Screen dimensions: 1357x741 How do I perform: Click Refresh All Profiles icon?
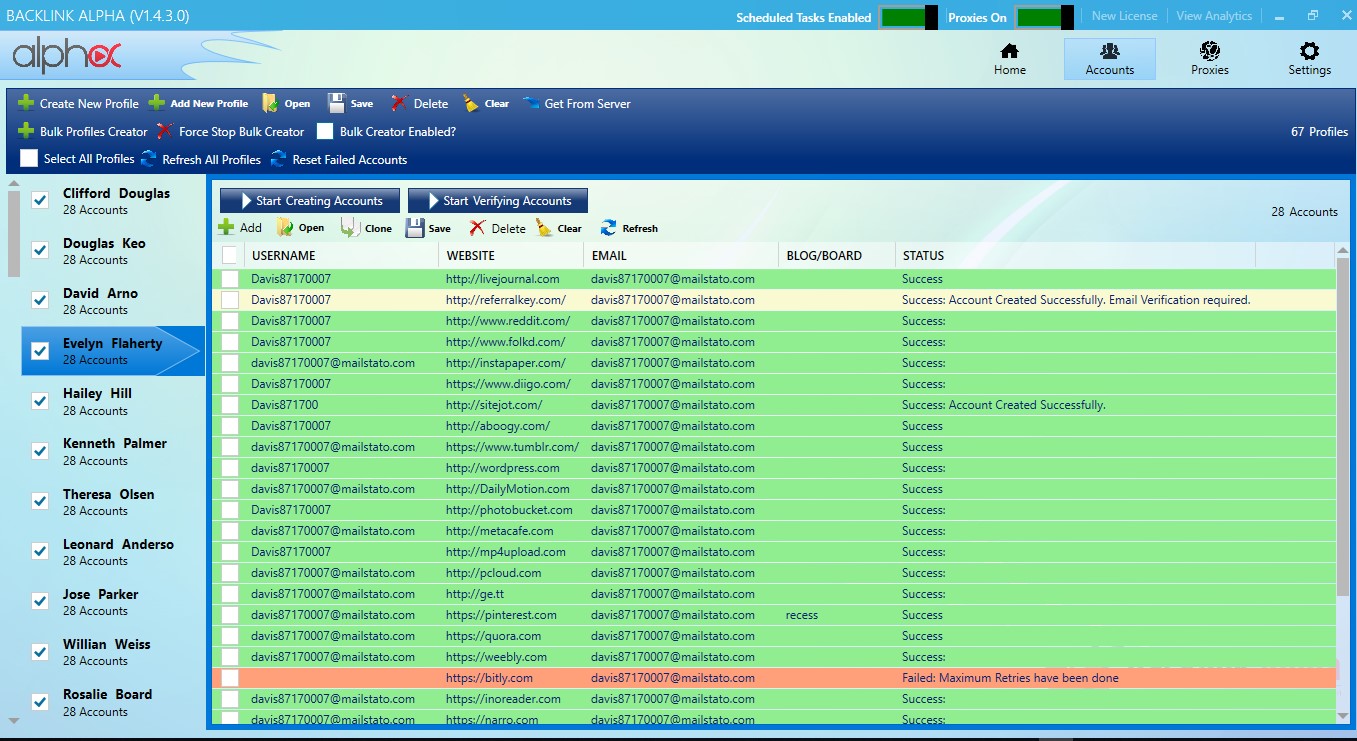click(149, 159)
